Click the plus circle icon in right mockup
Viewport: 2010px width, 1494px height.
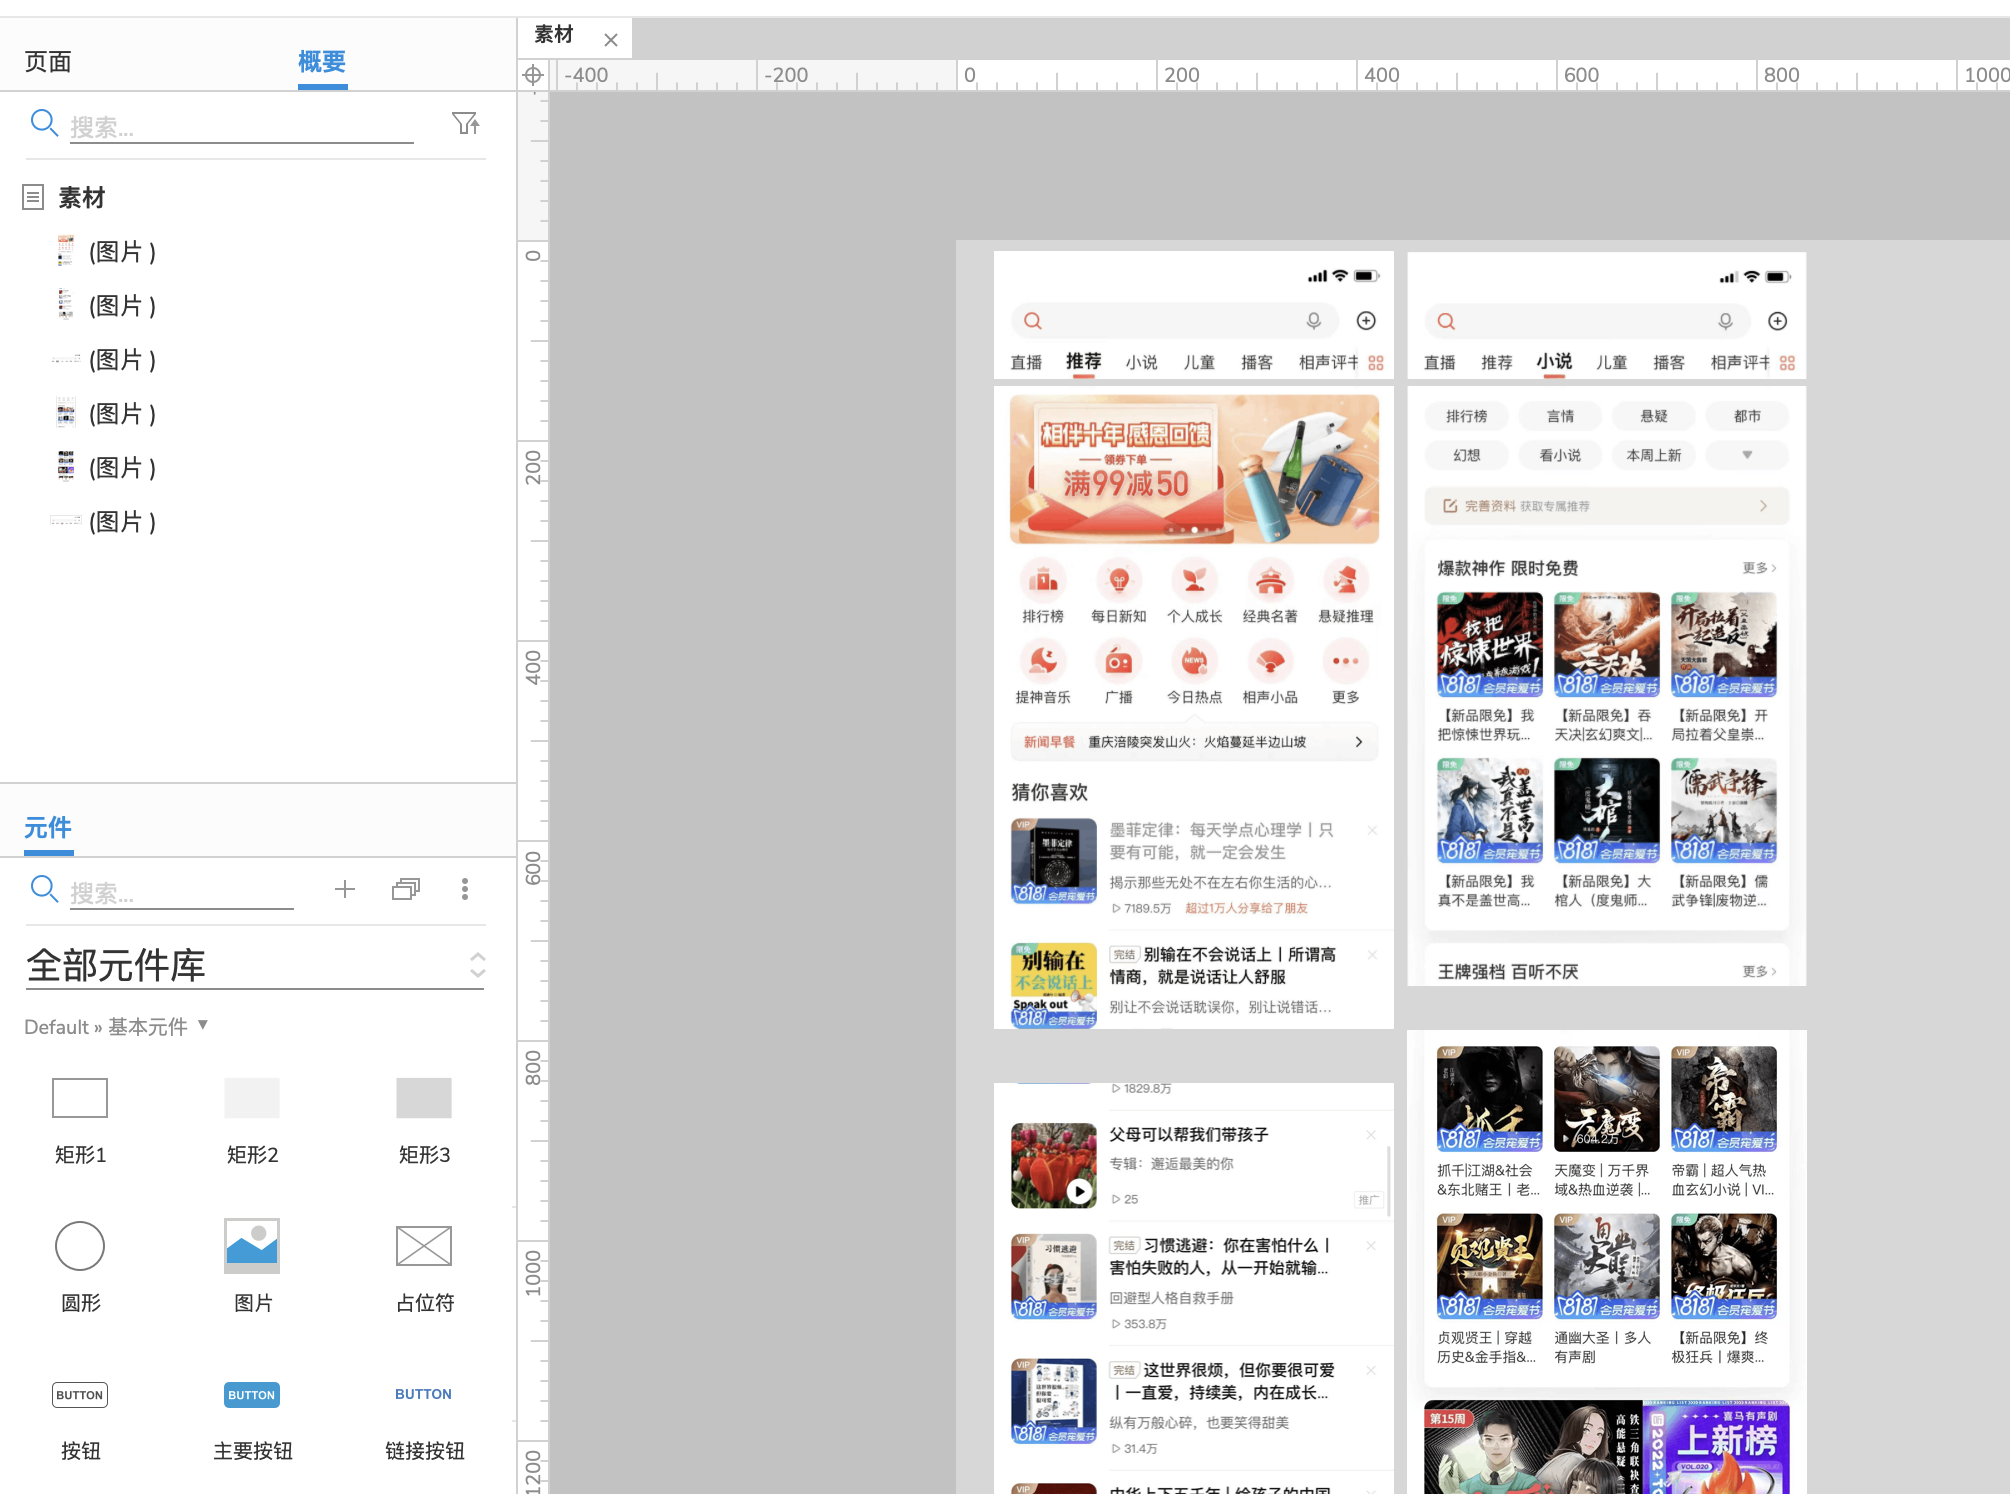coord(1777,321)
